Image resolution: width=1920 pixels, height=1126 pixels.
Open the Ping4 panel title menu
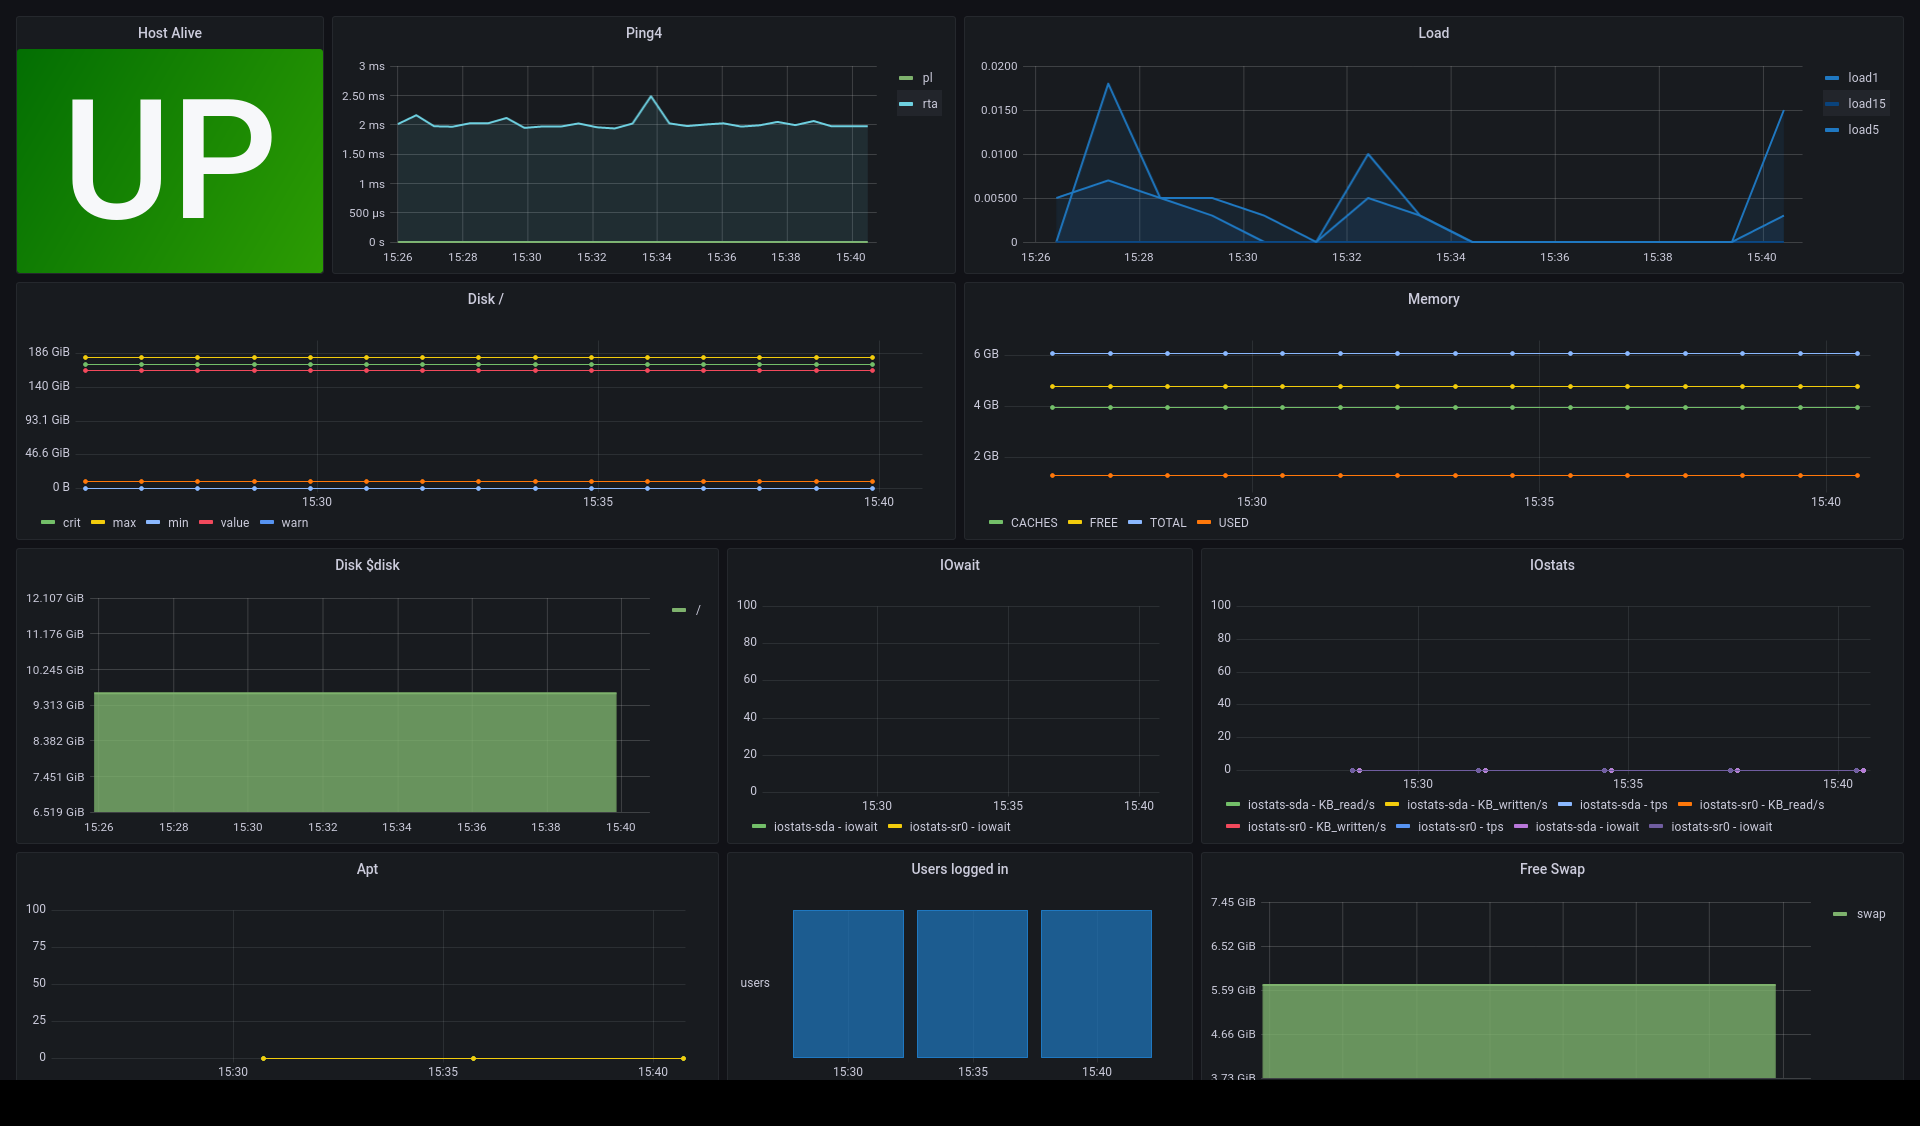[x=643, y=33]
